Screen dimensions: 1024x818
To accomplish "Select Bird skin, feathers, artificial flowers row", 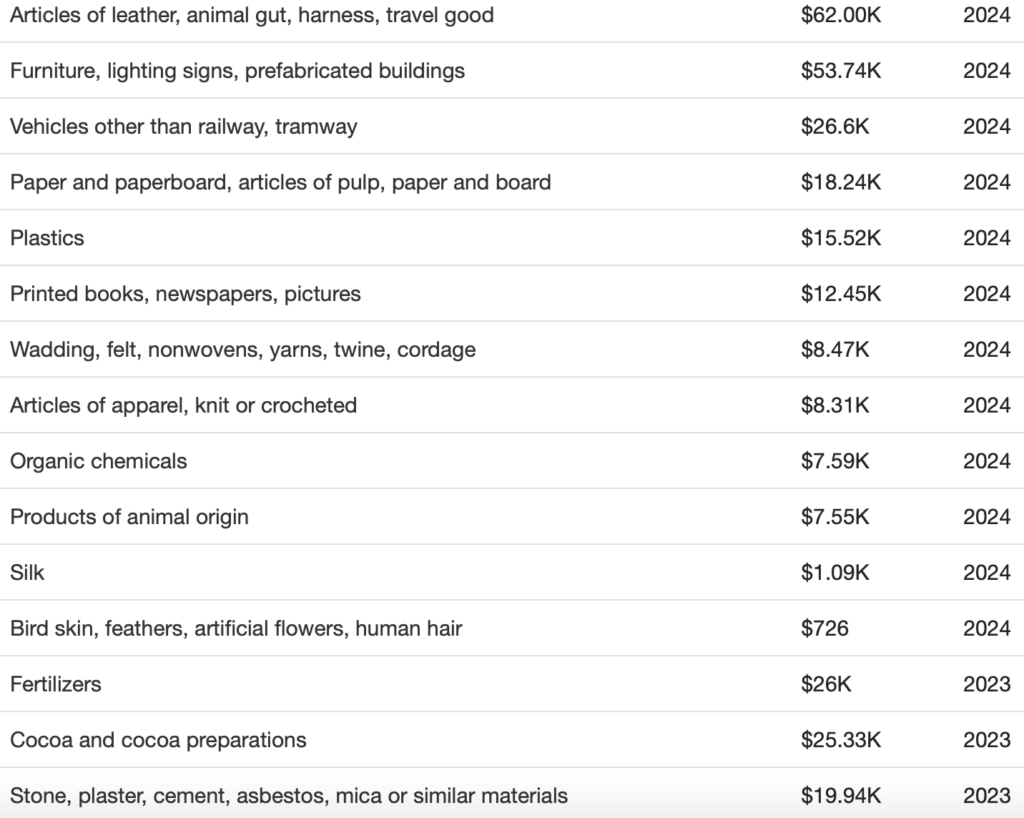I will coord(236,629).
